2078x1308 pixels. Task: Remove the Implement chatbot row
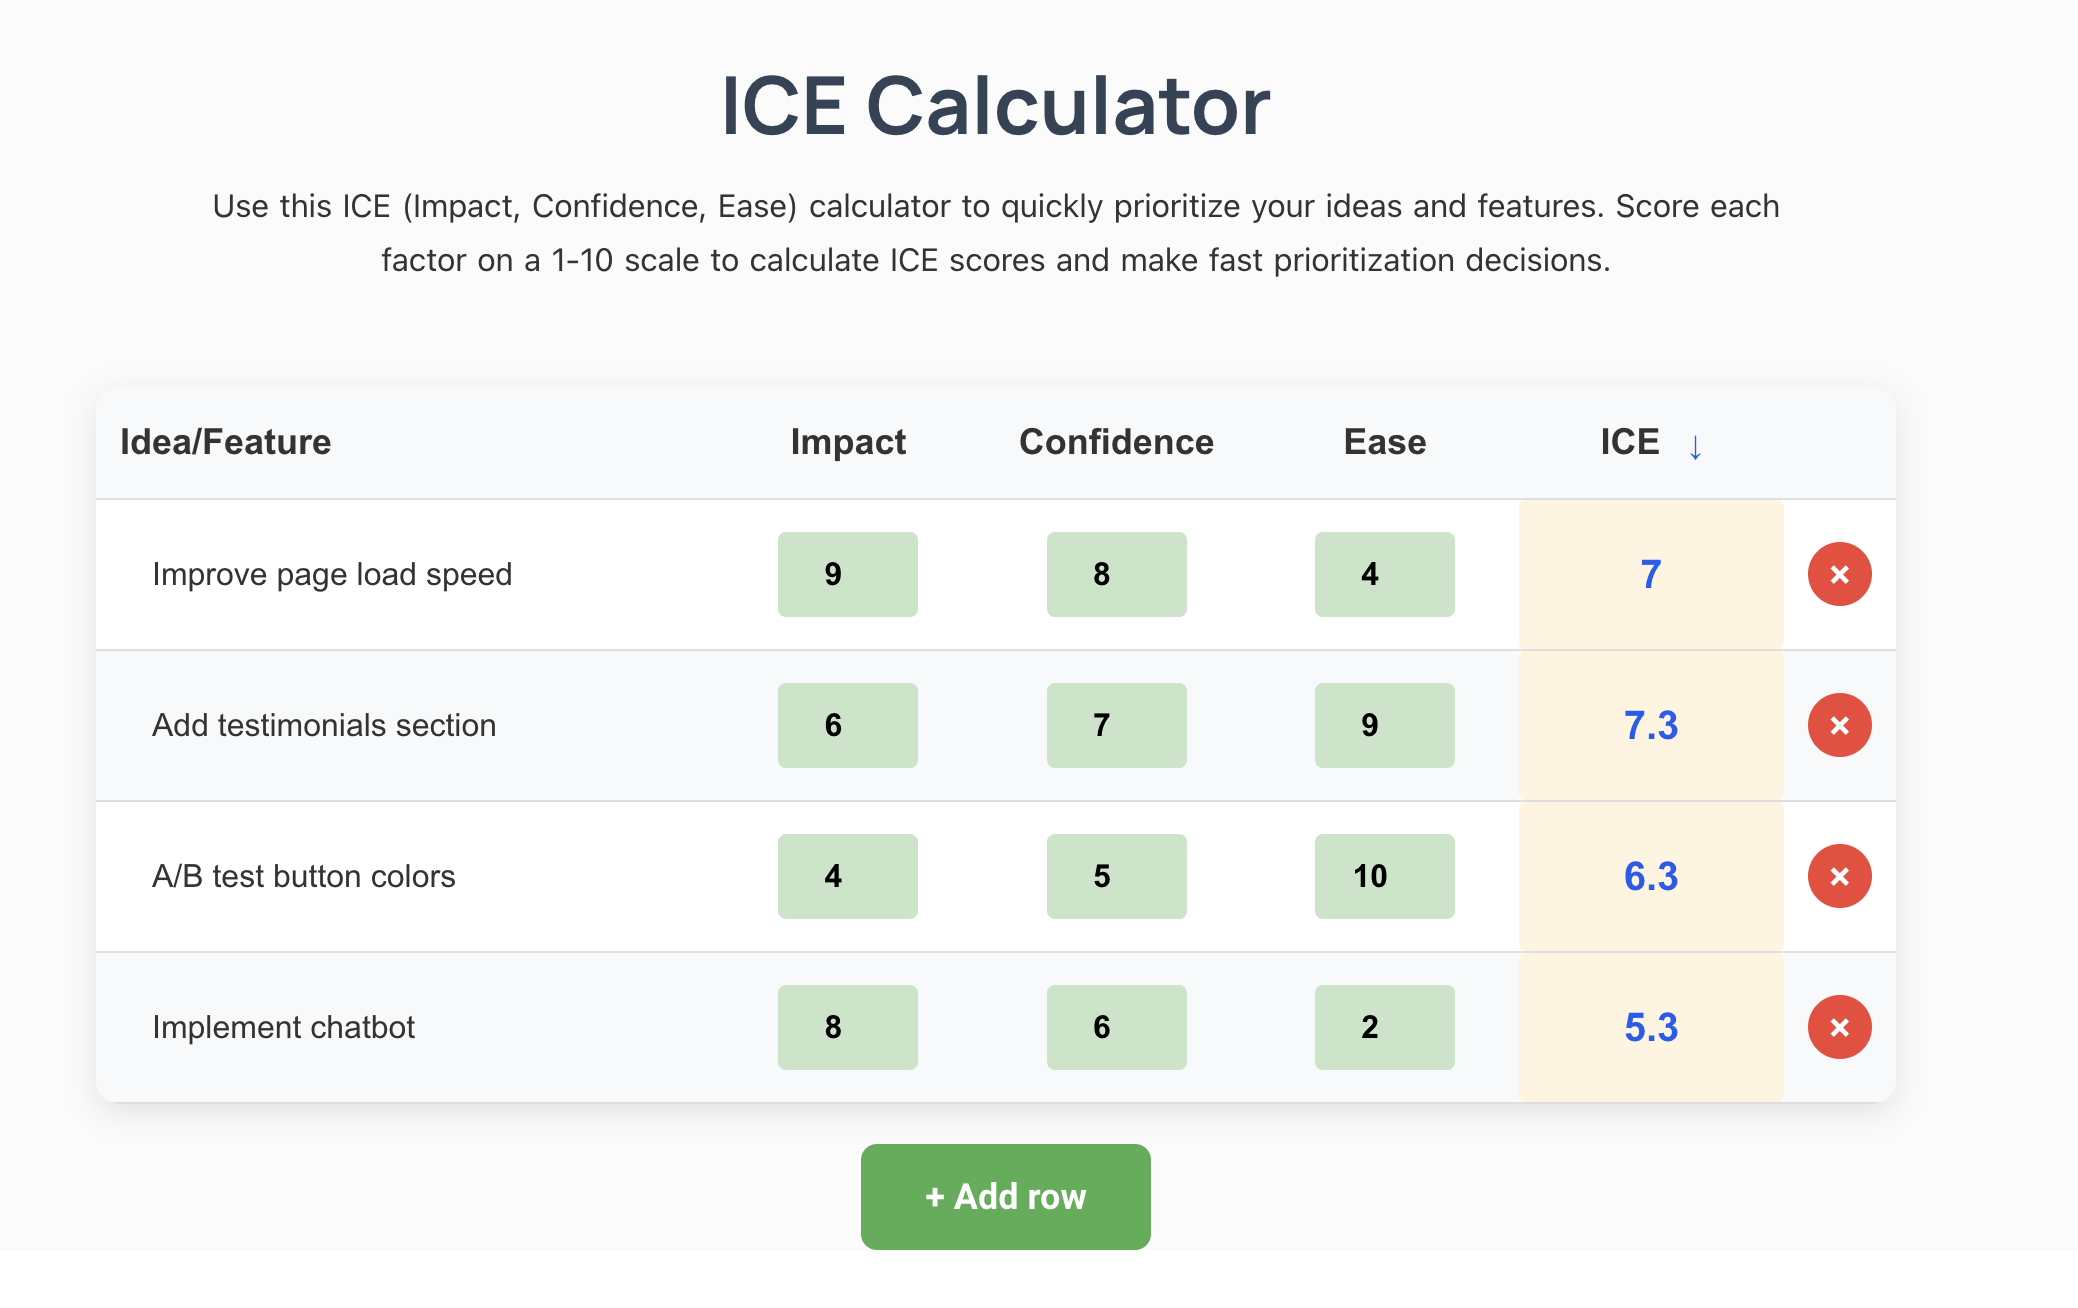[x=1839, y=1027]
